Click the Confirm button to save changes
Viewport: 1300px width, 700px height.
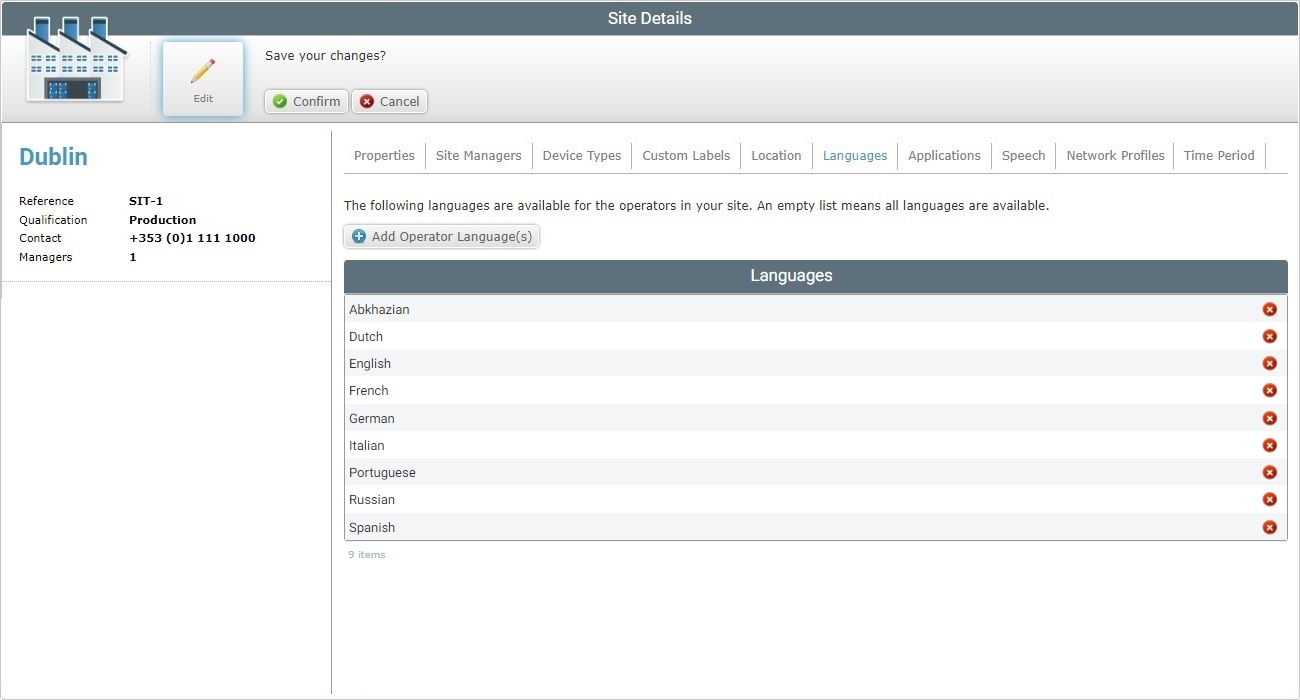(x=305, y=101)
